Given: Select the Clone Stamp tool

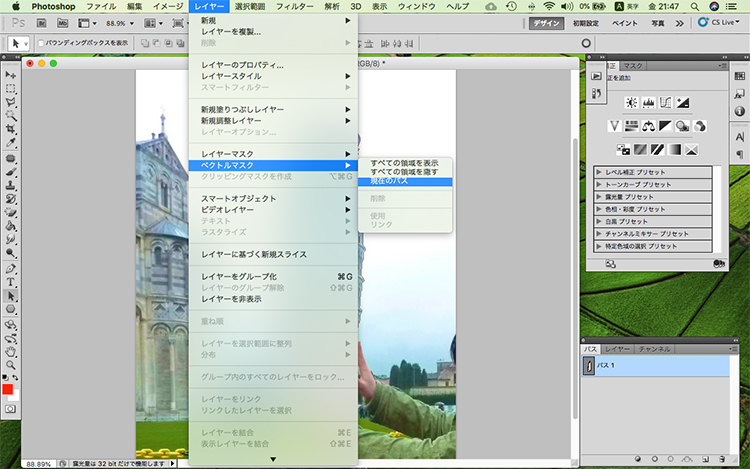Looking at the screenshot, I should 11,185.
